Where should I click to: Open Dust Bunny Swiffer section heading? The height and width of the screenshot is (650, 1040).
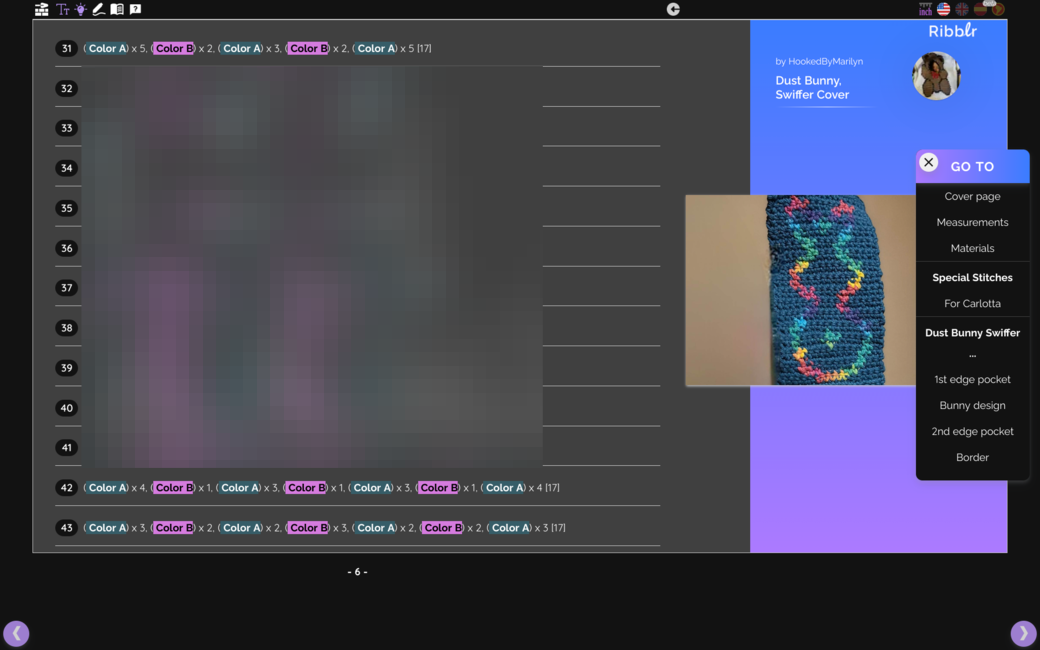pos(972,333)
